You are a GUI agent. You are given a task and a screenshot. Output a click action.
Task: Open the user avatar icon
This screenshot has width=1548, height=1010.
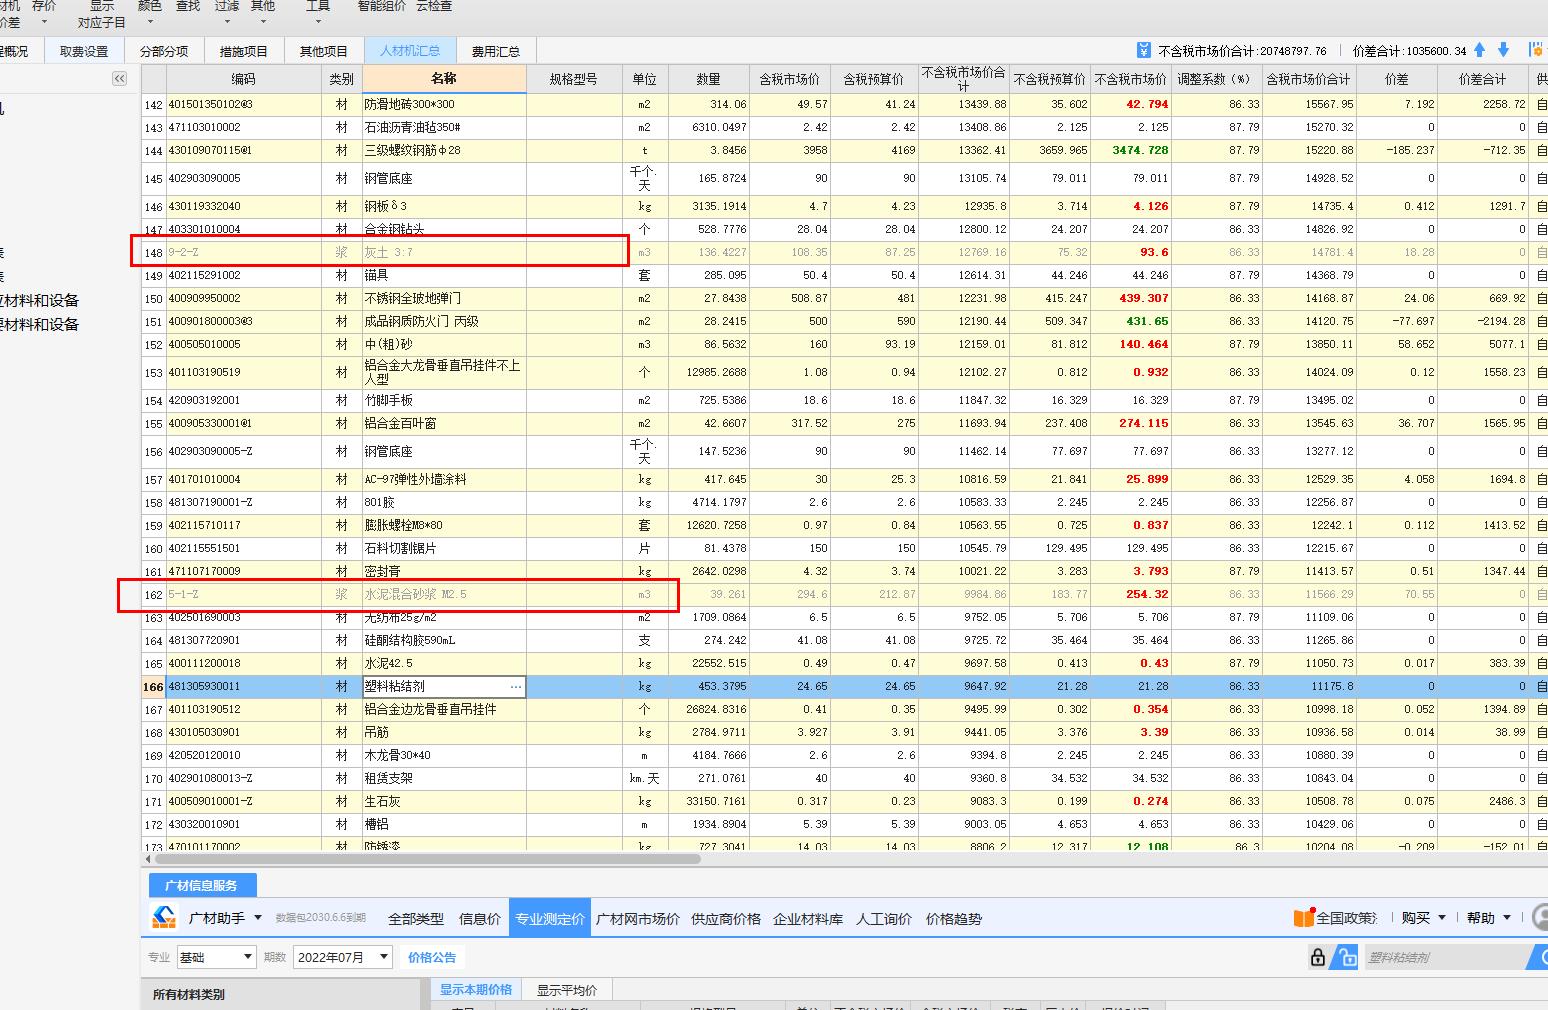tap(1541, 917)
